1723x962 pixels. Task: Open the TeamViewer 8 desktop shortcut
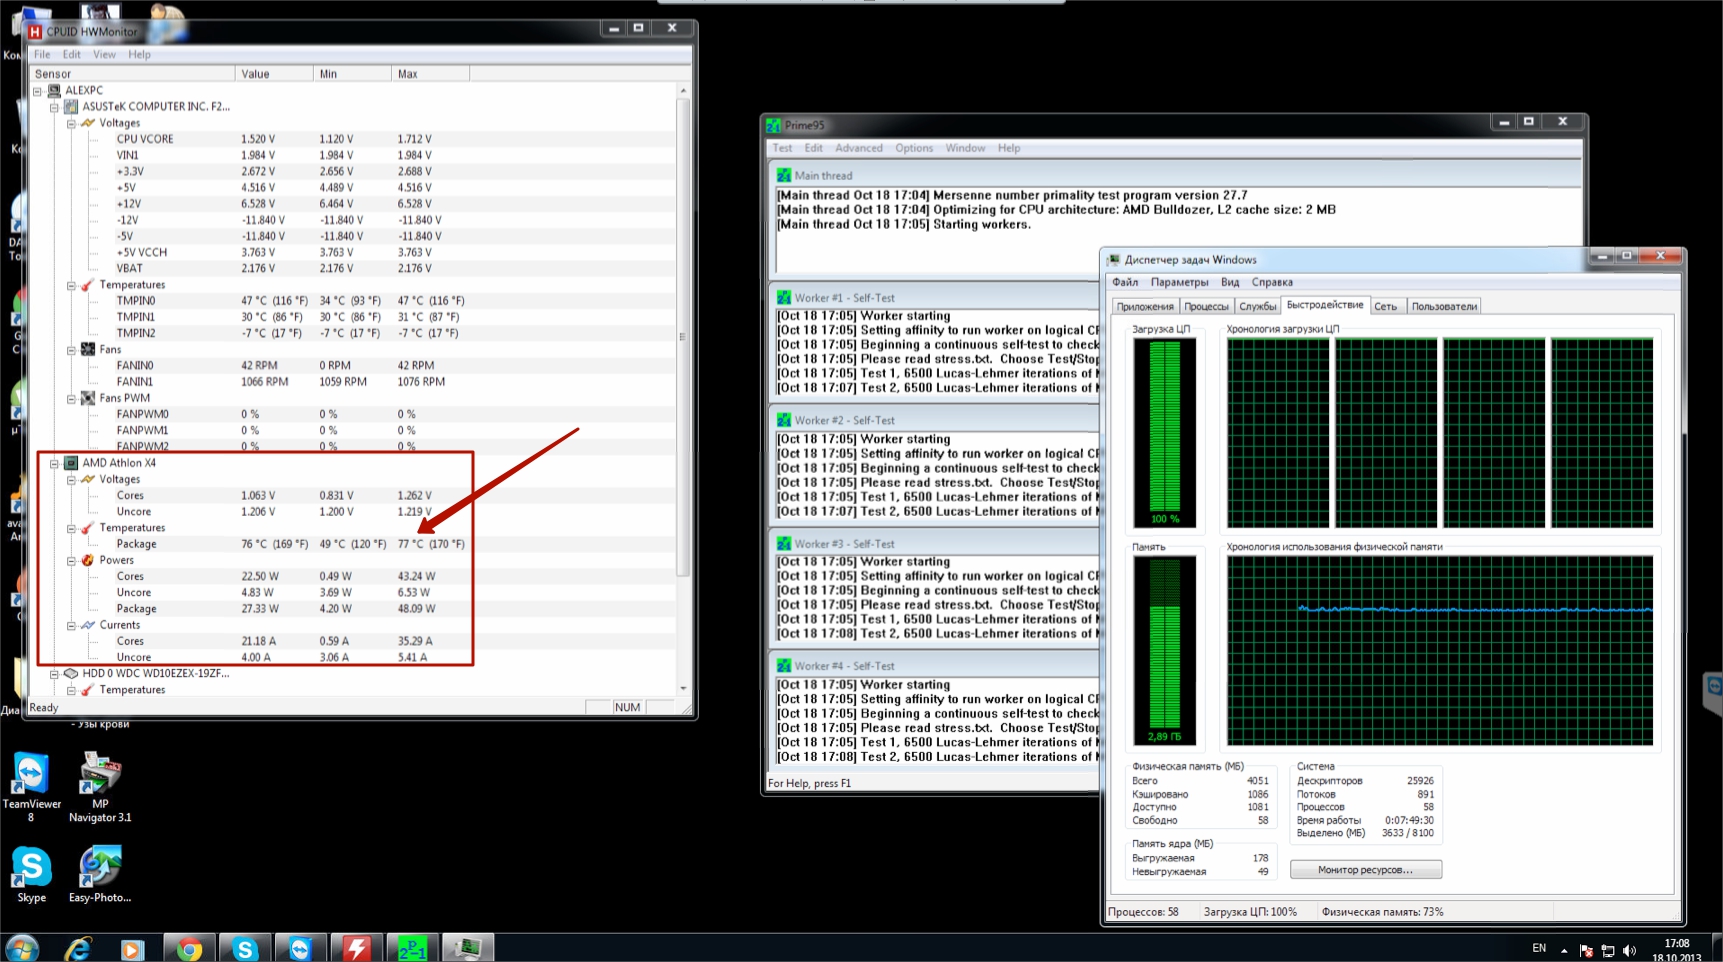click(31, 788)
